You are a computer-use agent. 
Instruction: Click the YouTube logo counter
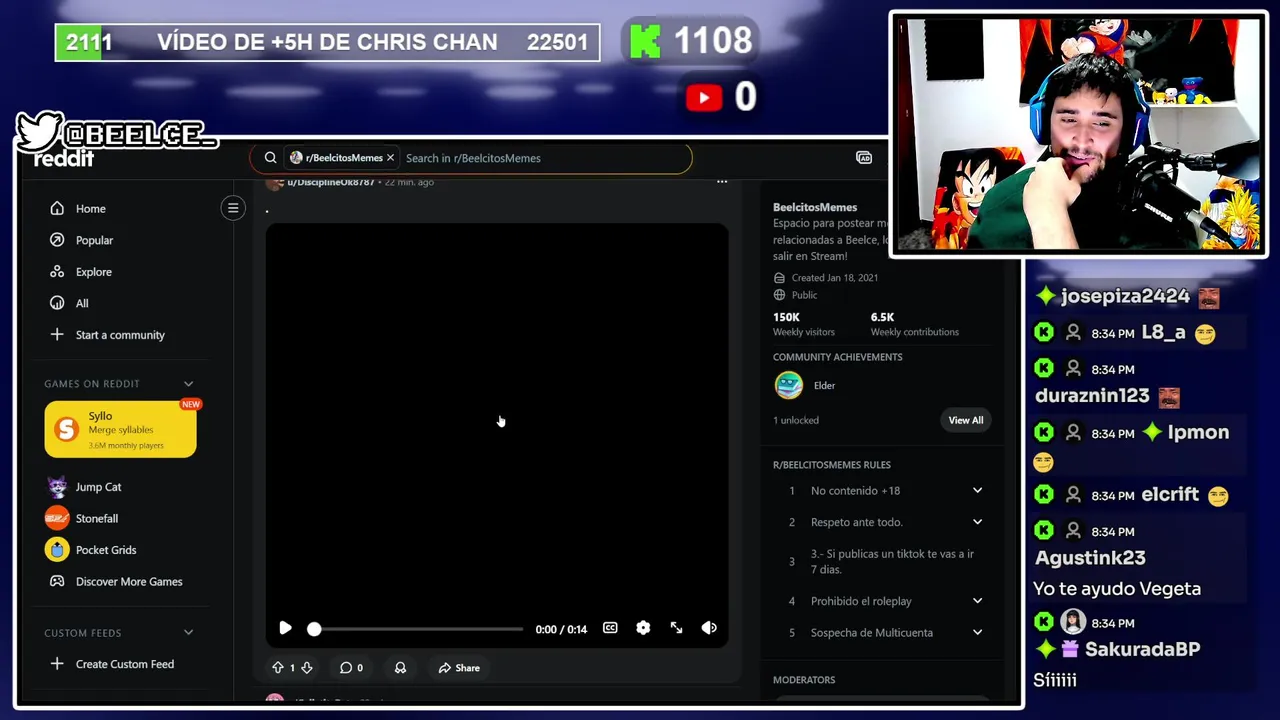coord(704,97)
